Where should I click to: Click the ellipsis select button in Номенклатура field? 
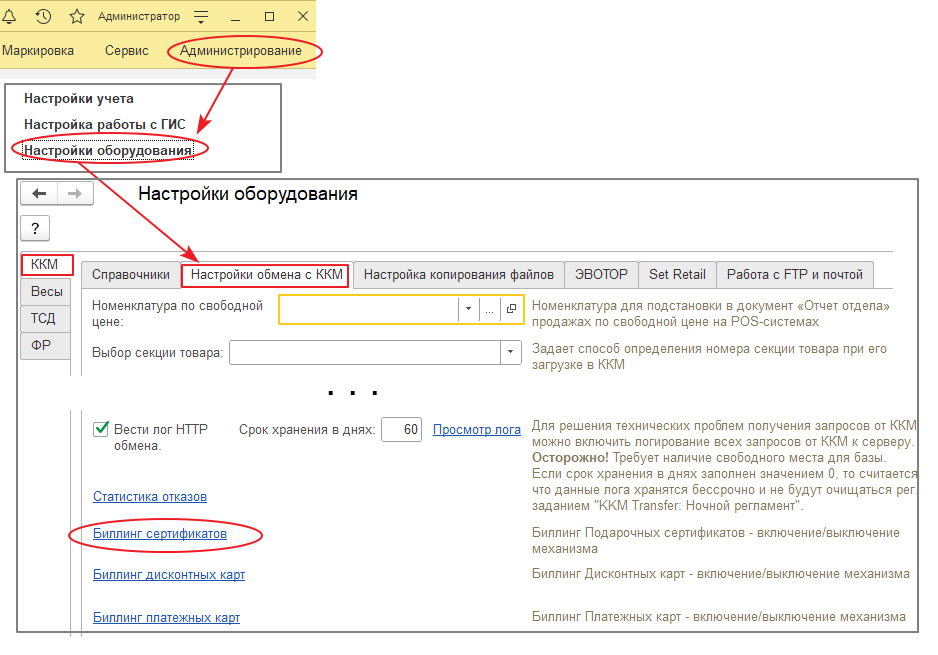[x=490, y=310]
